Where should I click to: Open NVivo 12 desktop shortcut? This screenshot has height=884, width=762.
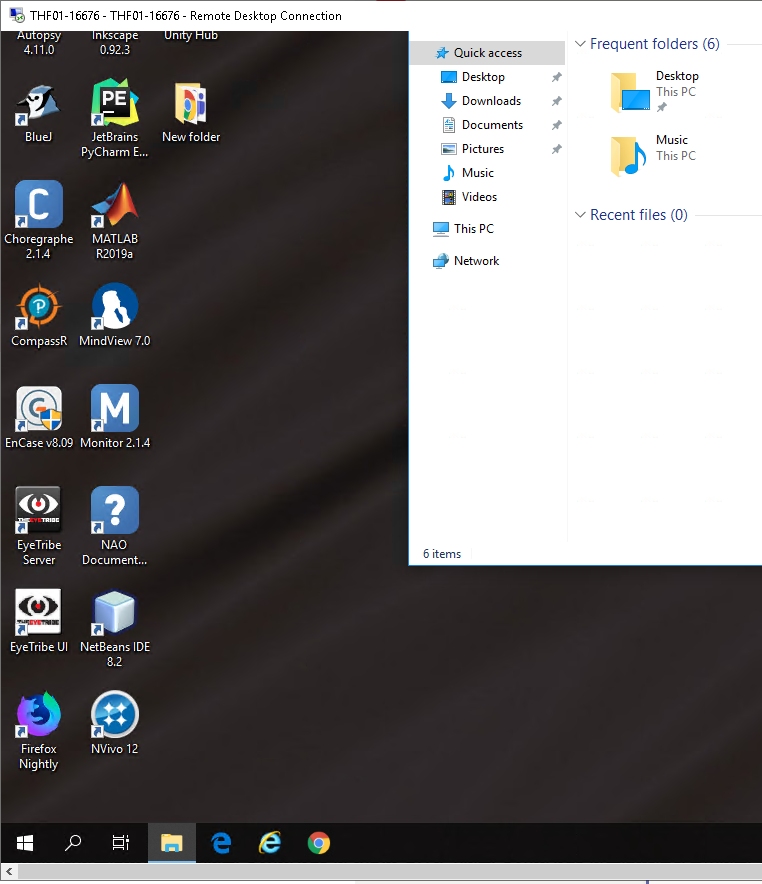[x=114, y=723]
